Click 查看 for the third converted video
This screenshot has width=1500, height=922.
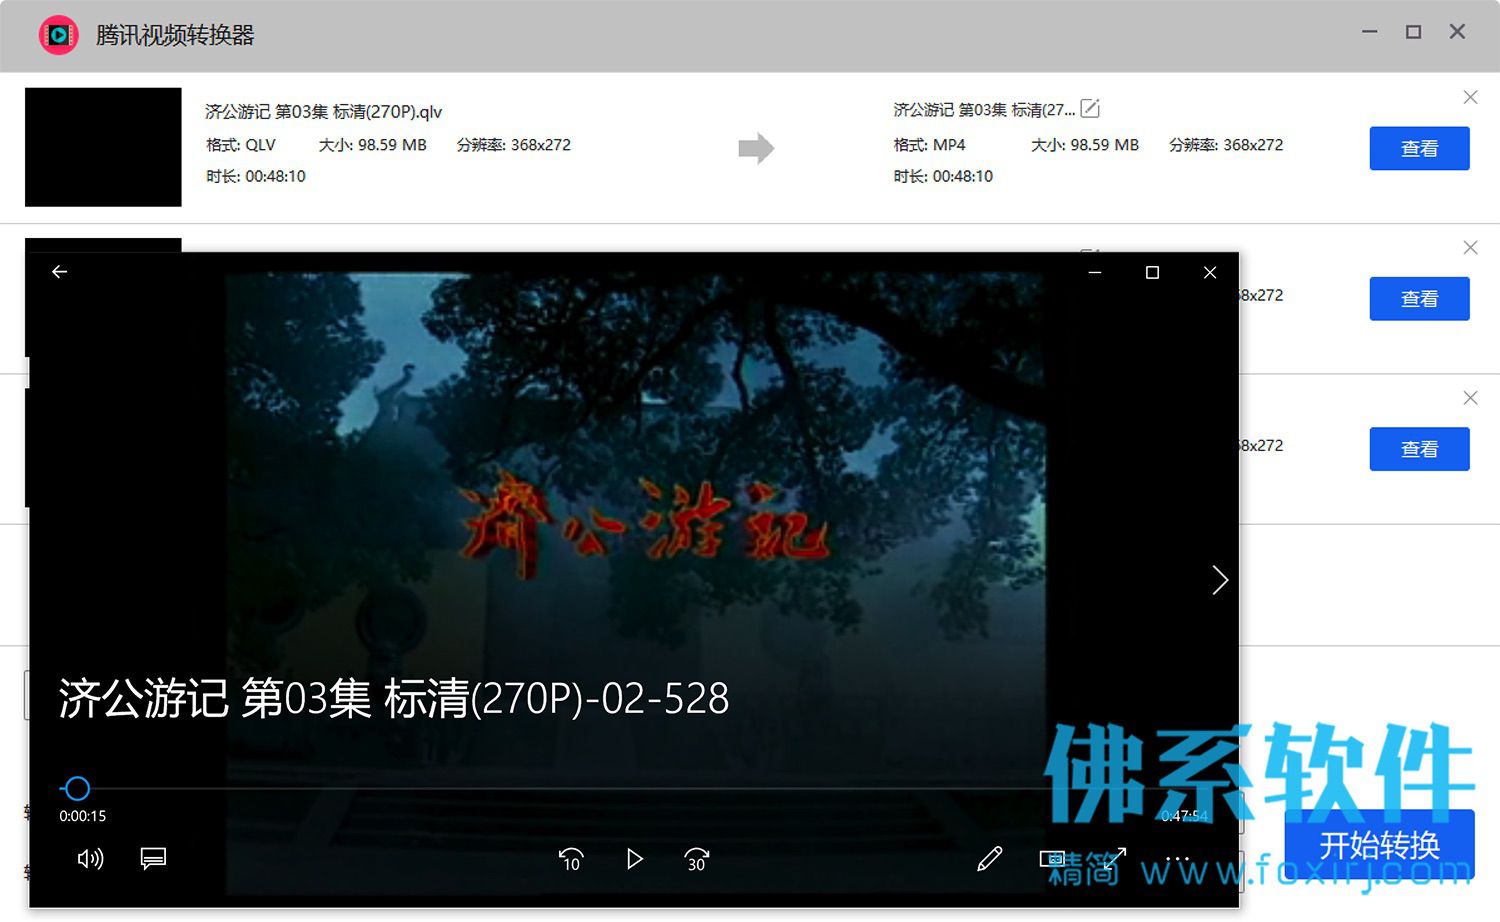tap(1419, 449)
